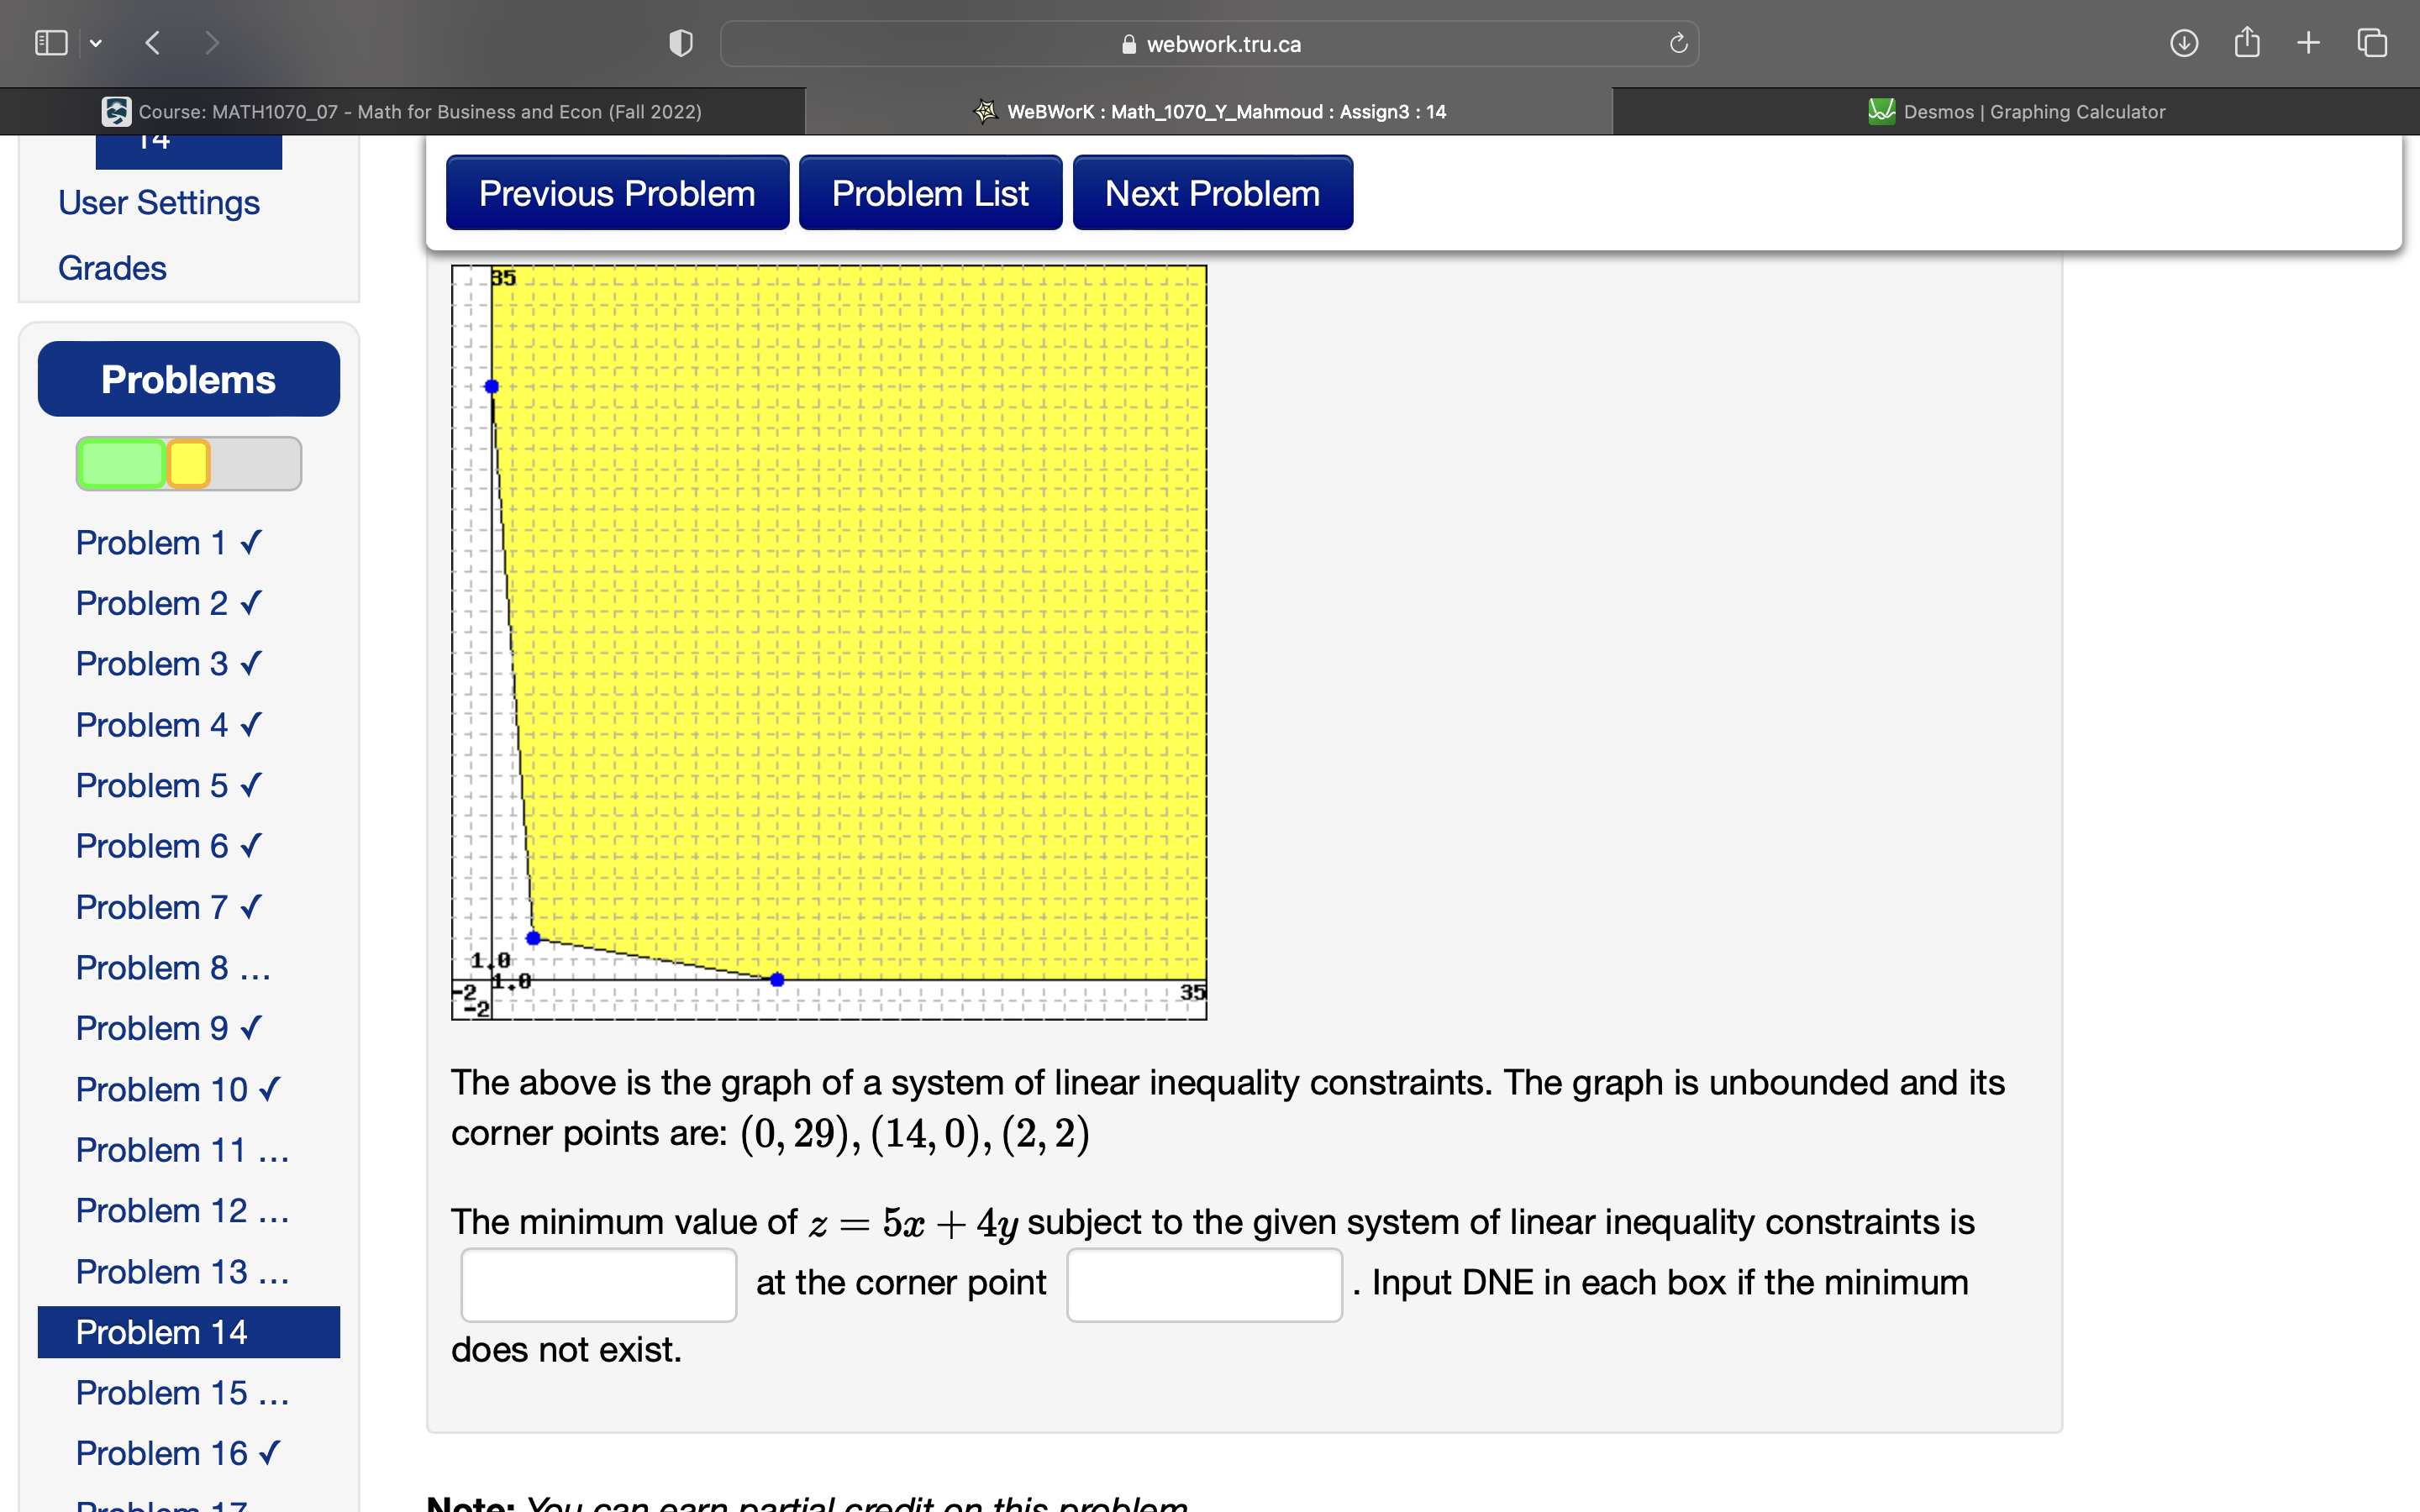Click the checkmark beside Problem 9

click(250, 1028)
